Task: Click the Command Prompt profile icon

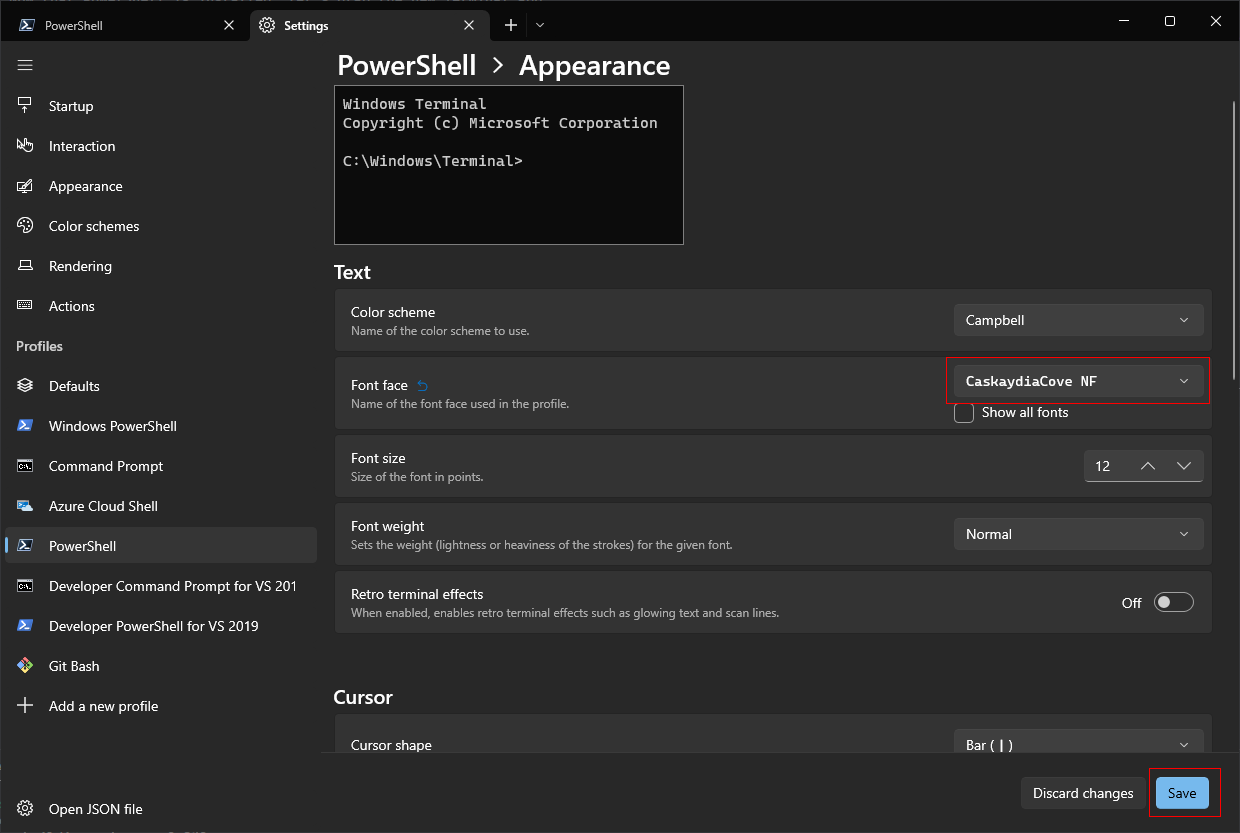Action: [25, 465]
